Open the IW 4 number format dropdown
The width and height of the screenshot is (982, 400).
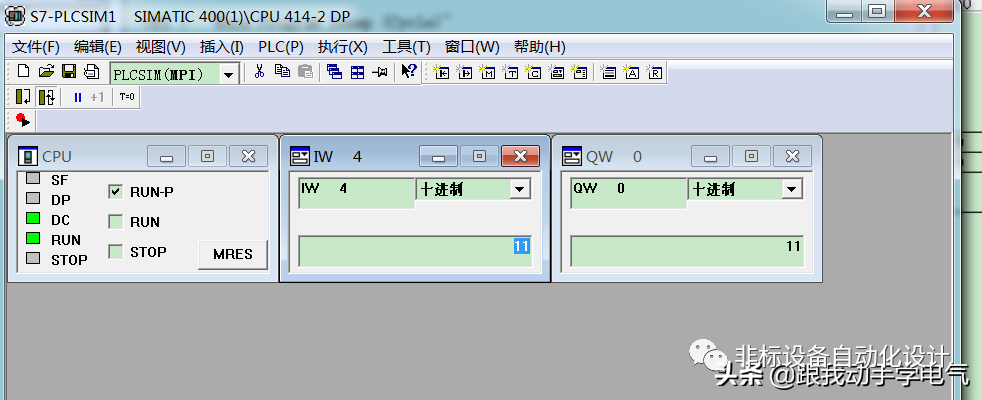point(520,189)
